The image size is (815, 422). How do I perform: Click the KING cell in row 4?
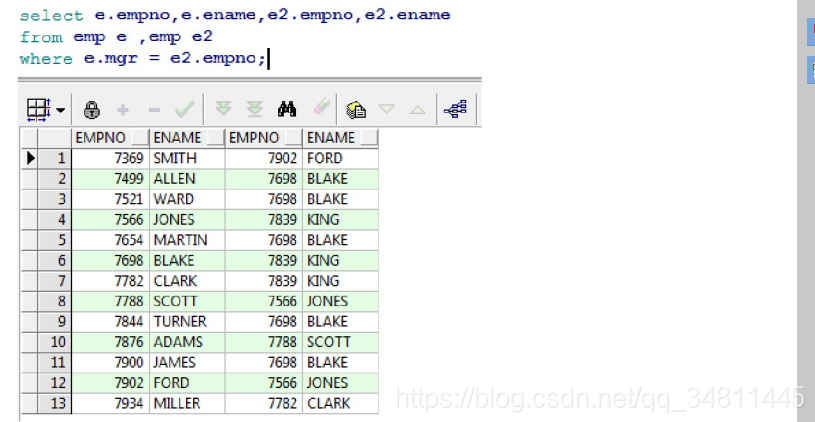(340, 219)
